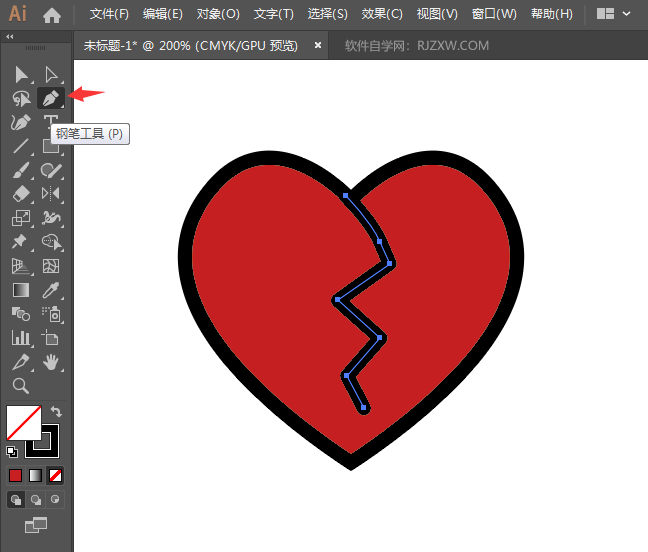The width and height of the screenshot is (648, 552).
Task: Choose the Paintbrush tool
Action: (x=21, y=170)
